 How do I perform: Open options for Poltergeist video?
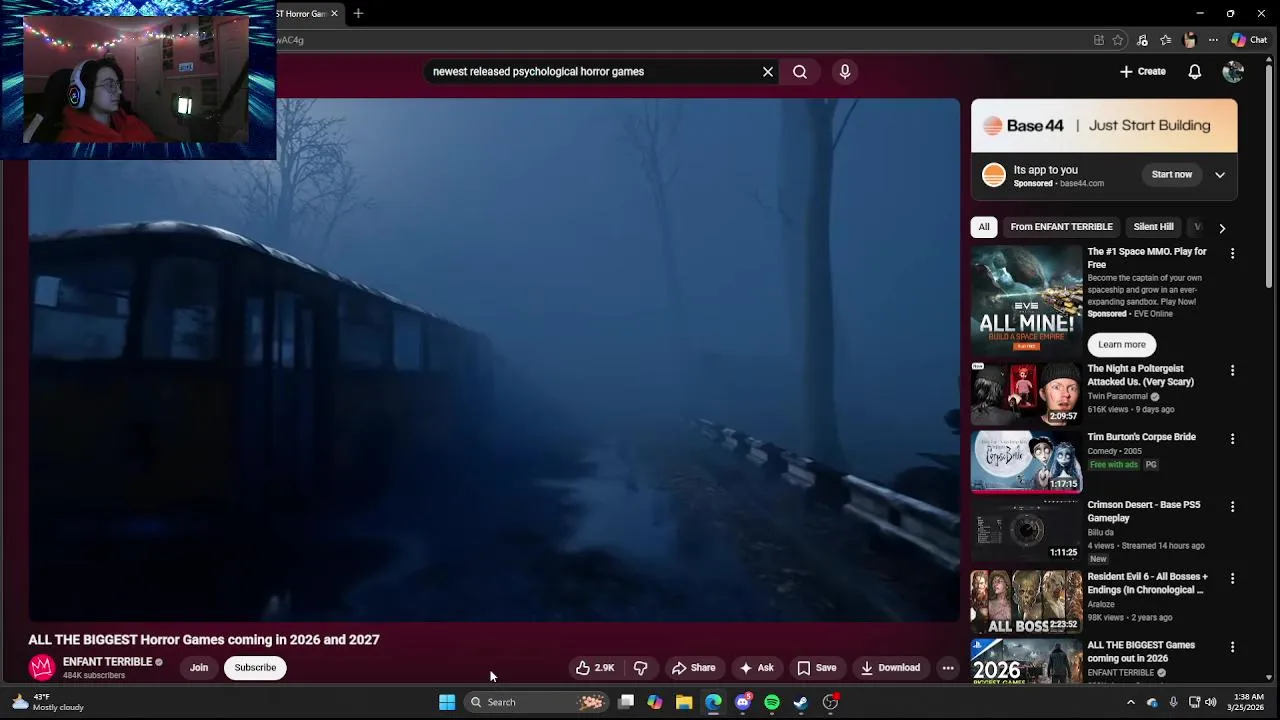(1232, 371)
